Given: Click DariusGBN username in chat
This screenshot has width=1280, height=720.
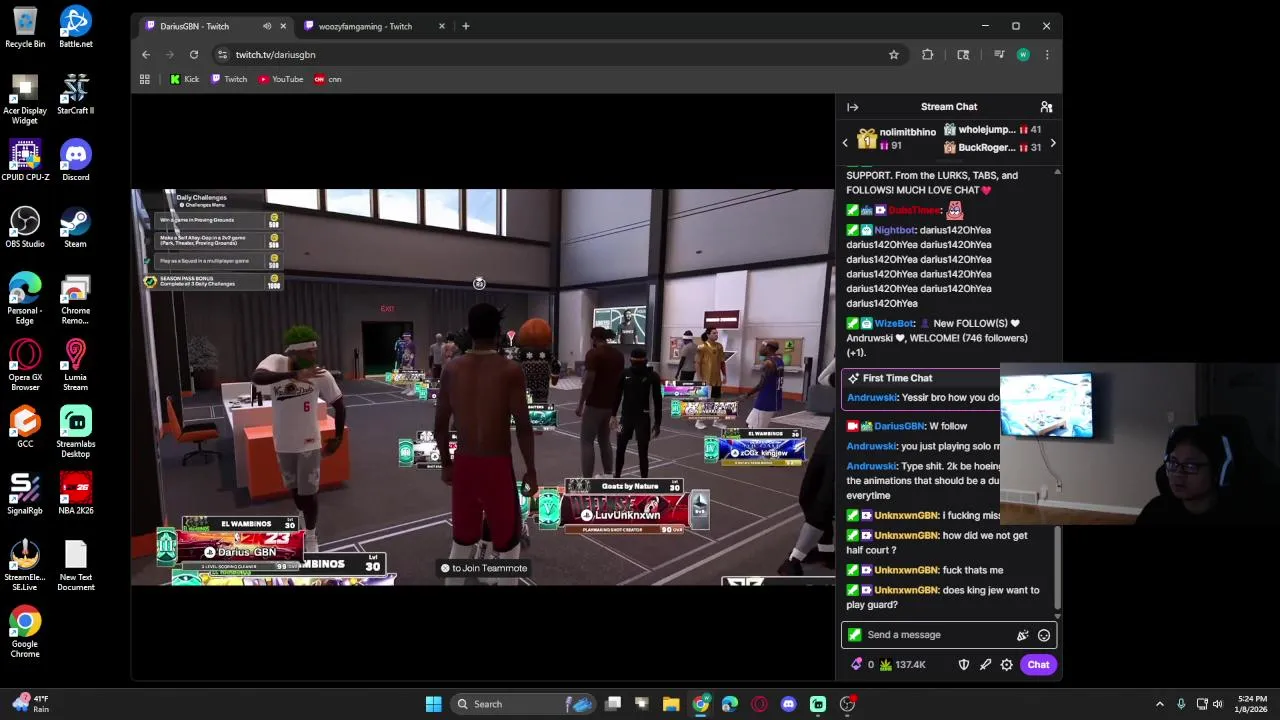Looking at the screenshot, I should 899,426.
